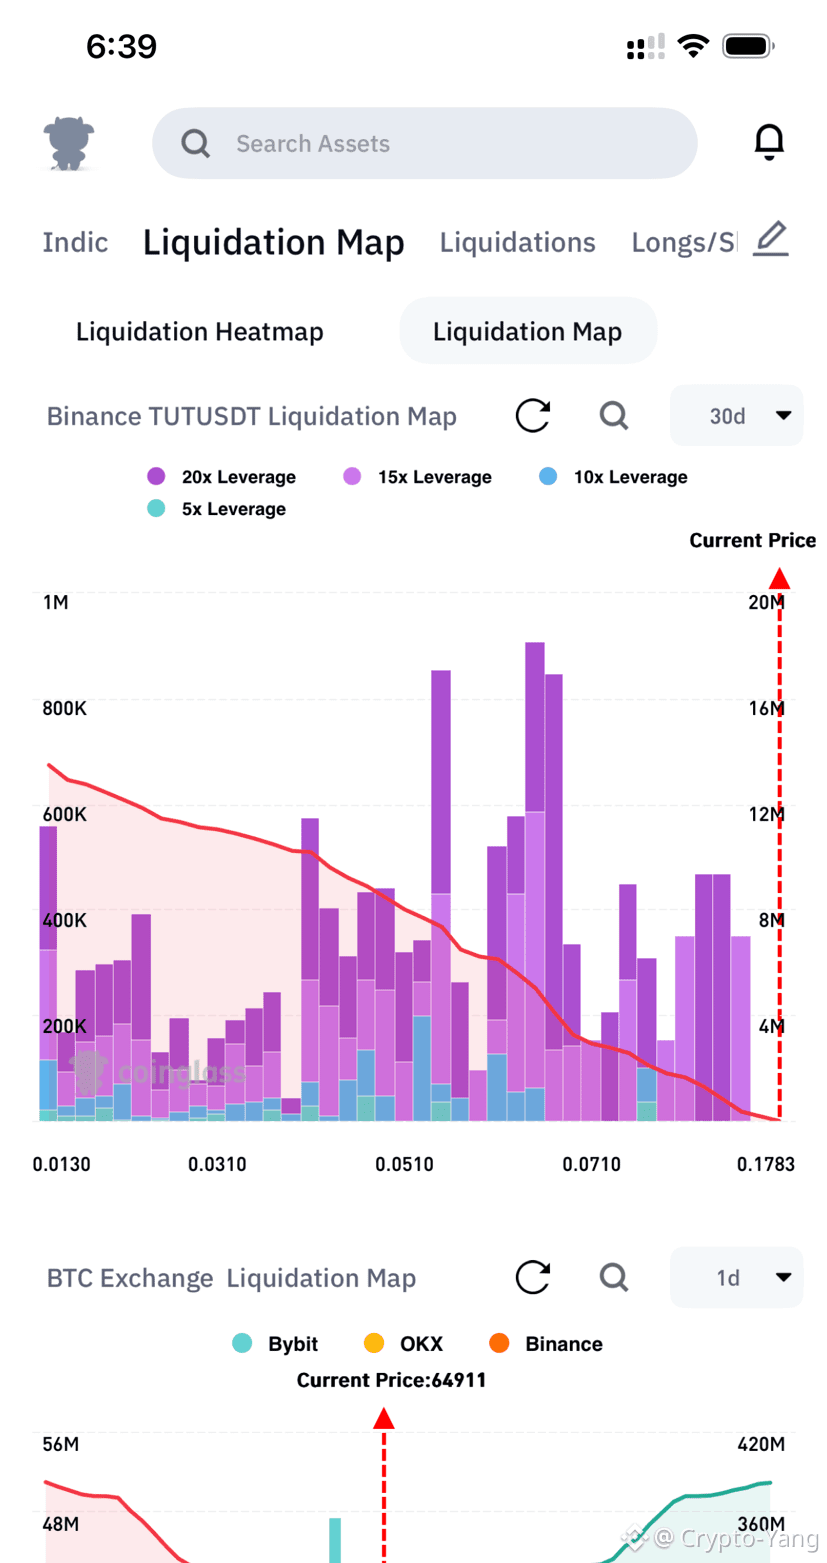
Task: Open the 1d timeframe dropdown
Action: 736,1277
